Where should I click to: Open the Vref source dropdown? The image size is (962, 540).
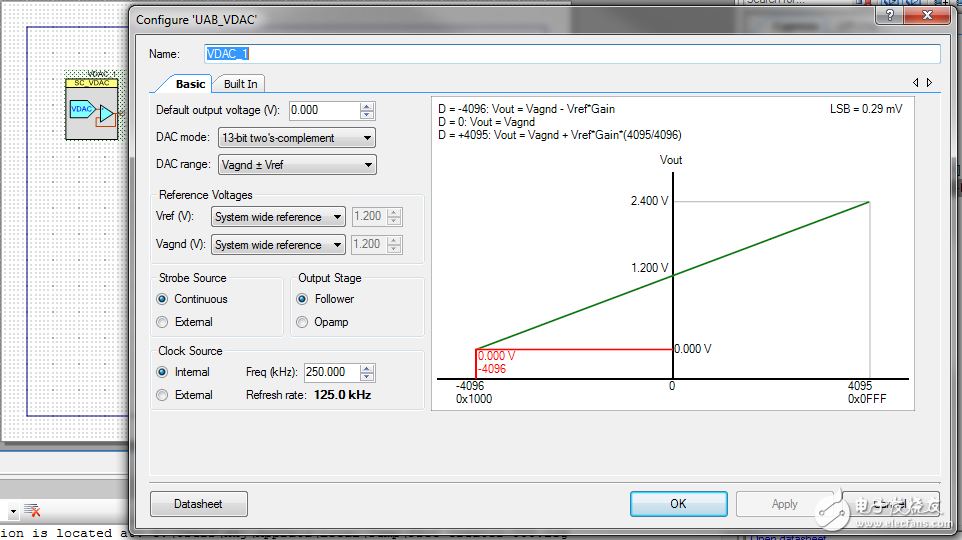[x=278, y=217]
